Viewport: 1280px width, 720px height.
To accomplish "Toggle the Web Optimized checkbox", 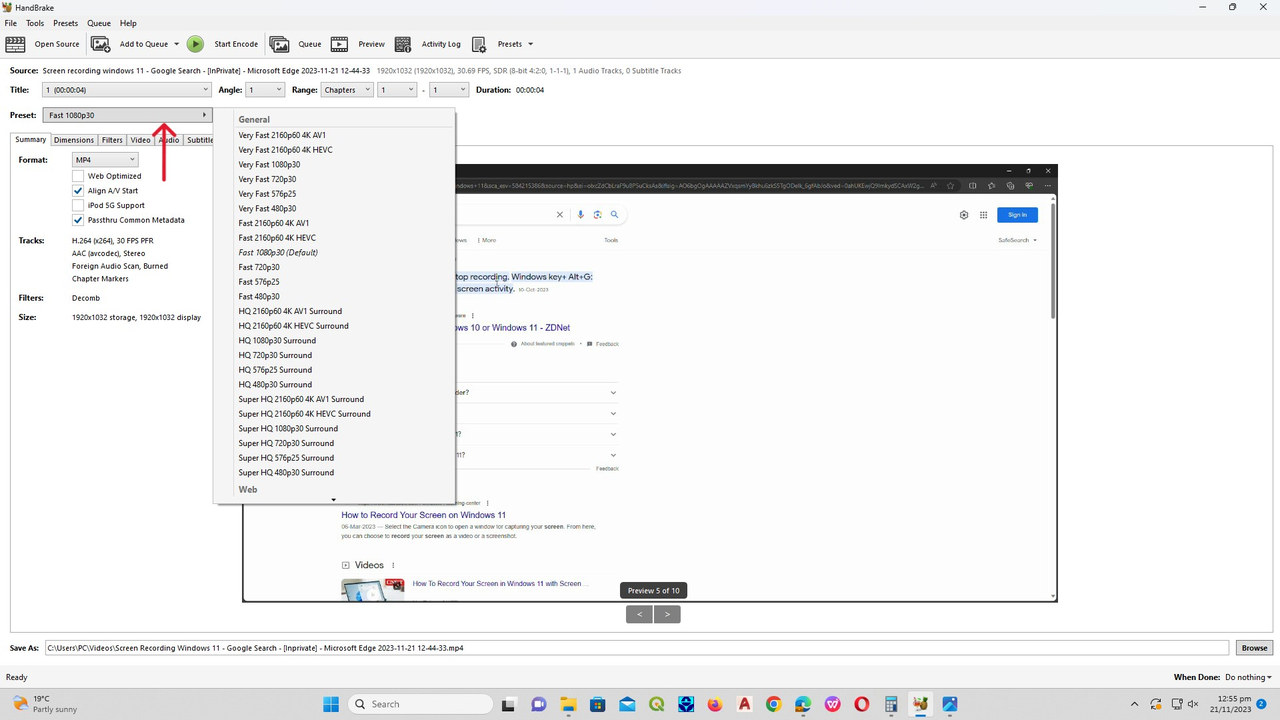I will point(78,176).
